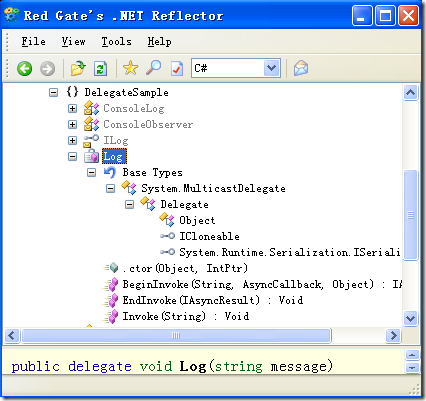Click the Options checkmark page icon
Screen dimensions: 426x401
(x=177, y=69)
